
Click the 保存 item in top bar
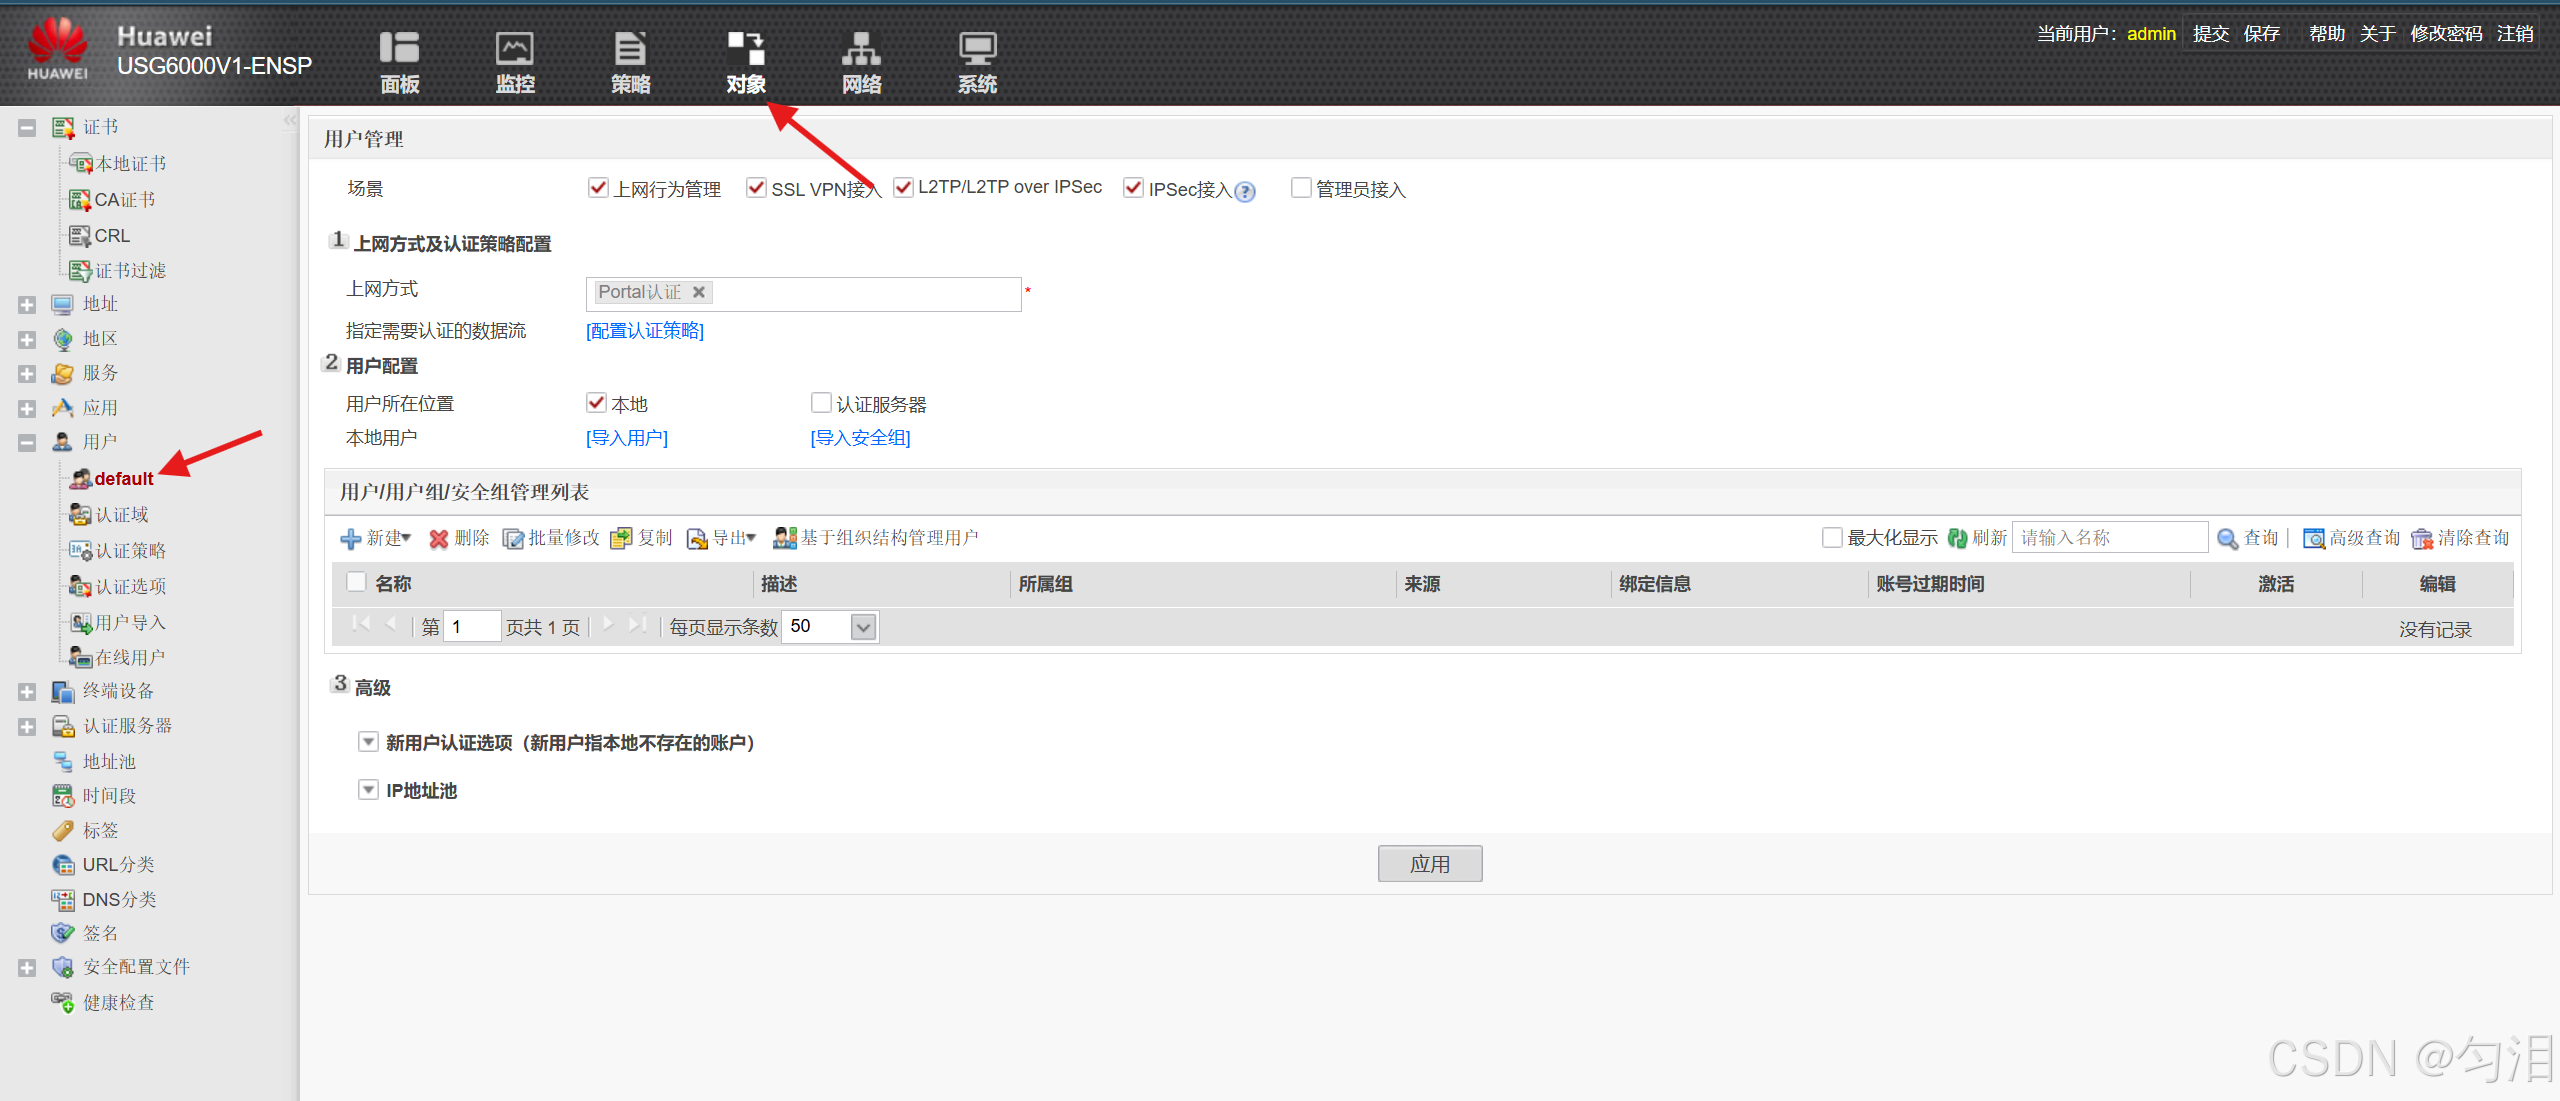pos(2261,34)
